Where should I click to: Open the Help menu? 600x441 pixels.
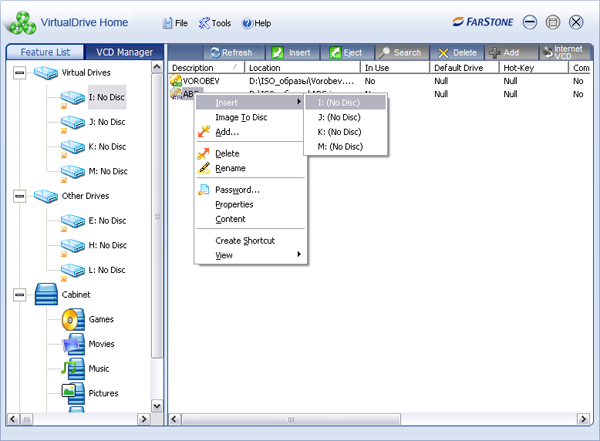click(256, 23)
